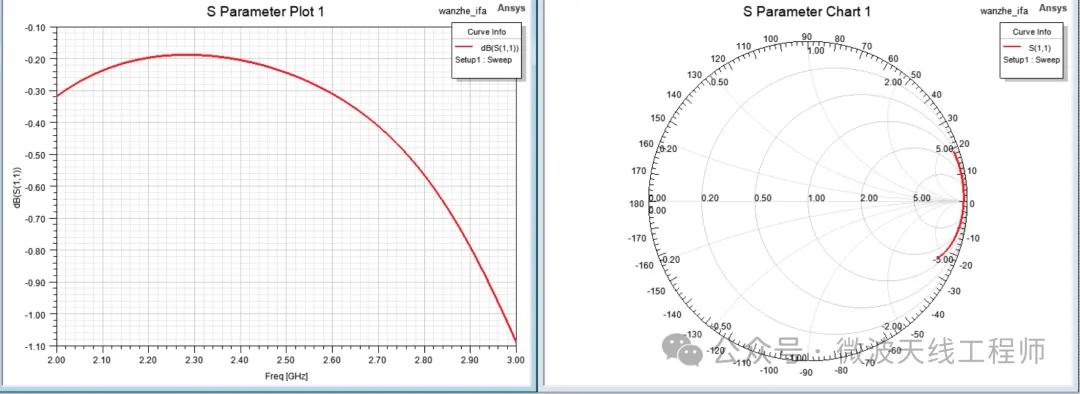1080x394 pixels.
Task: Click the 90 degree label atop Smith chart
Action: [x=807, y=37]
